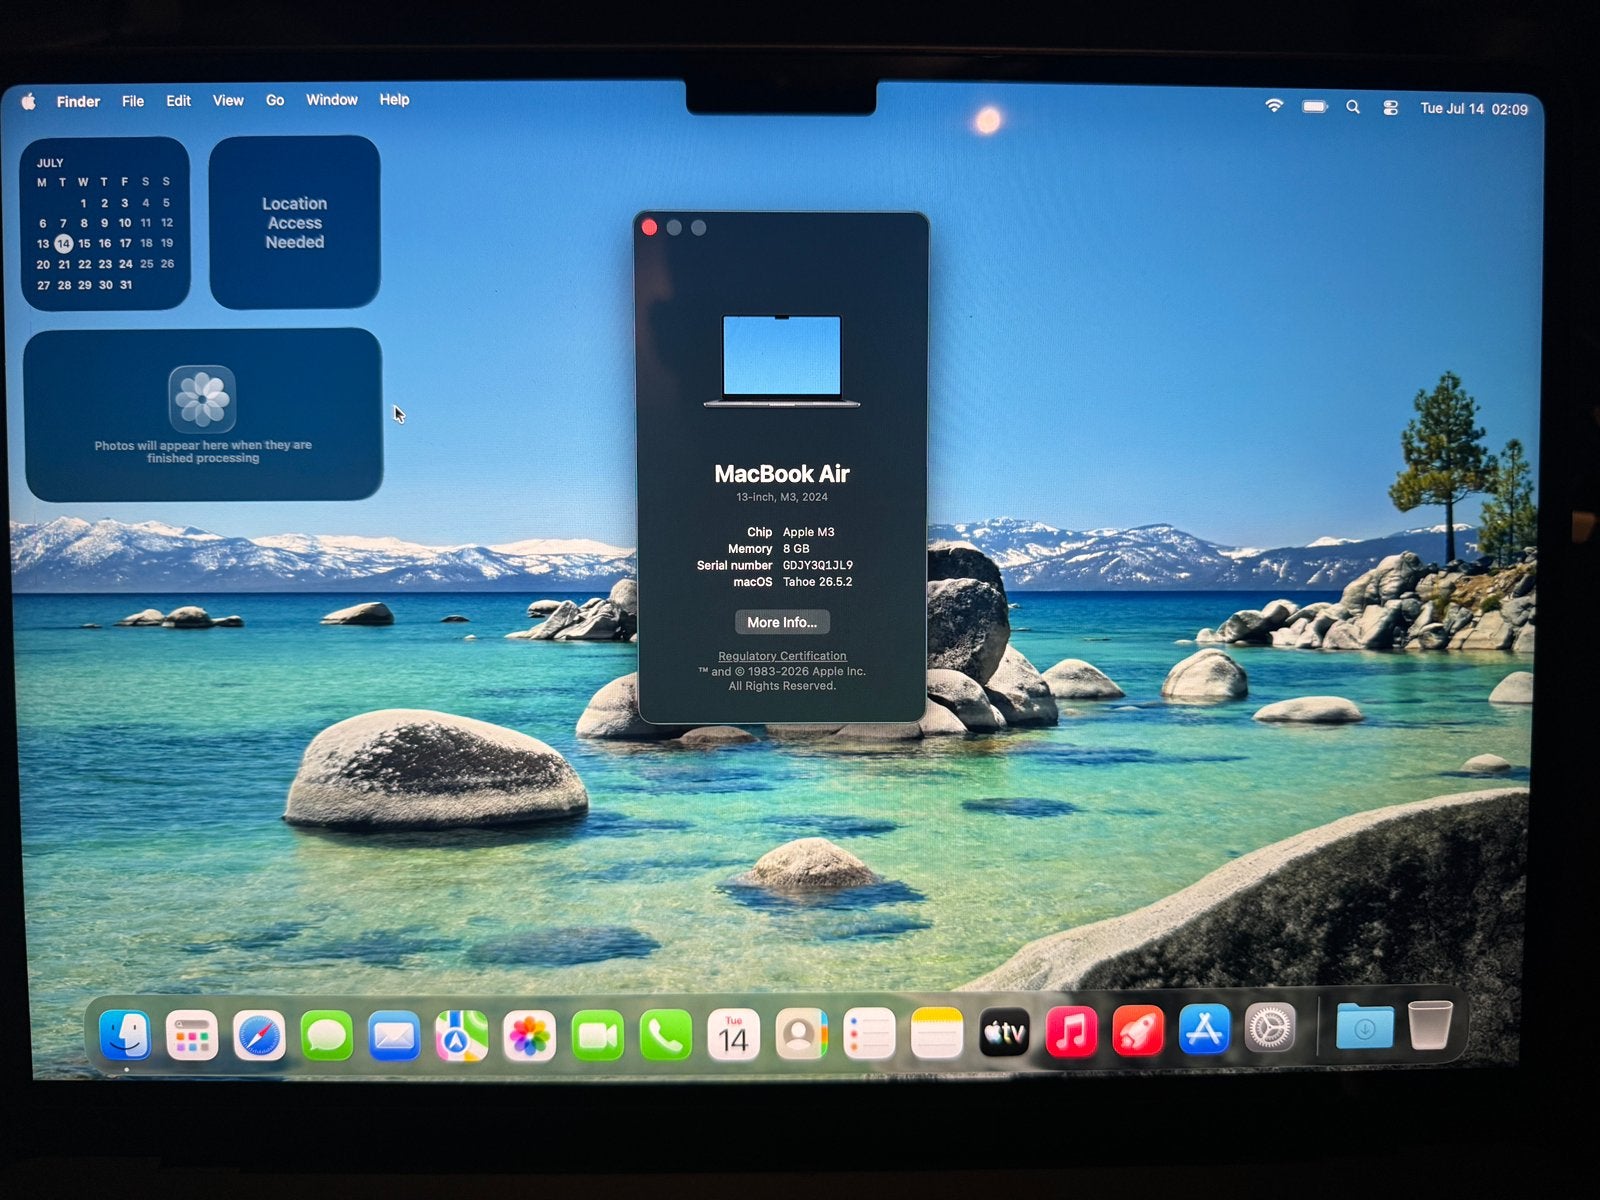The height and width of the screenshot is (1200, 1600).
Task: Show Wi-Fi status menu
Action: [x=1274, y=105]
